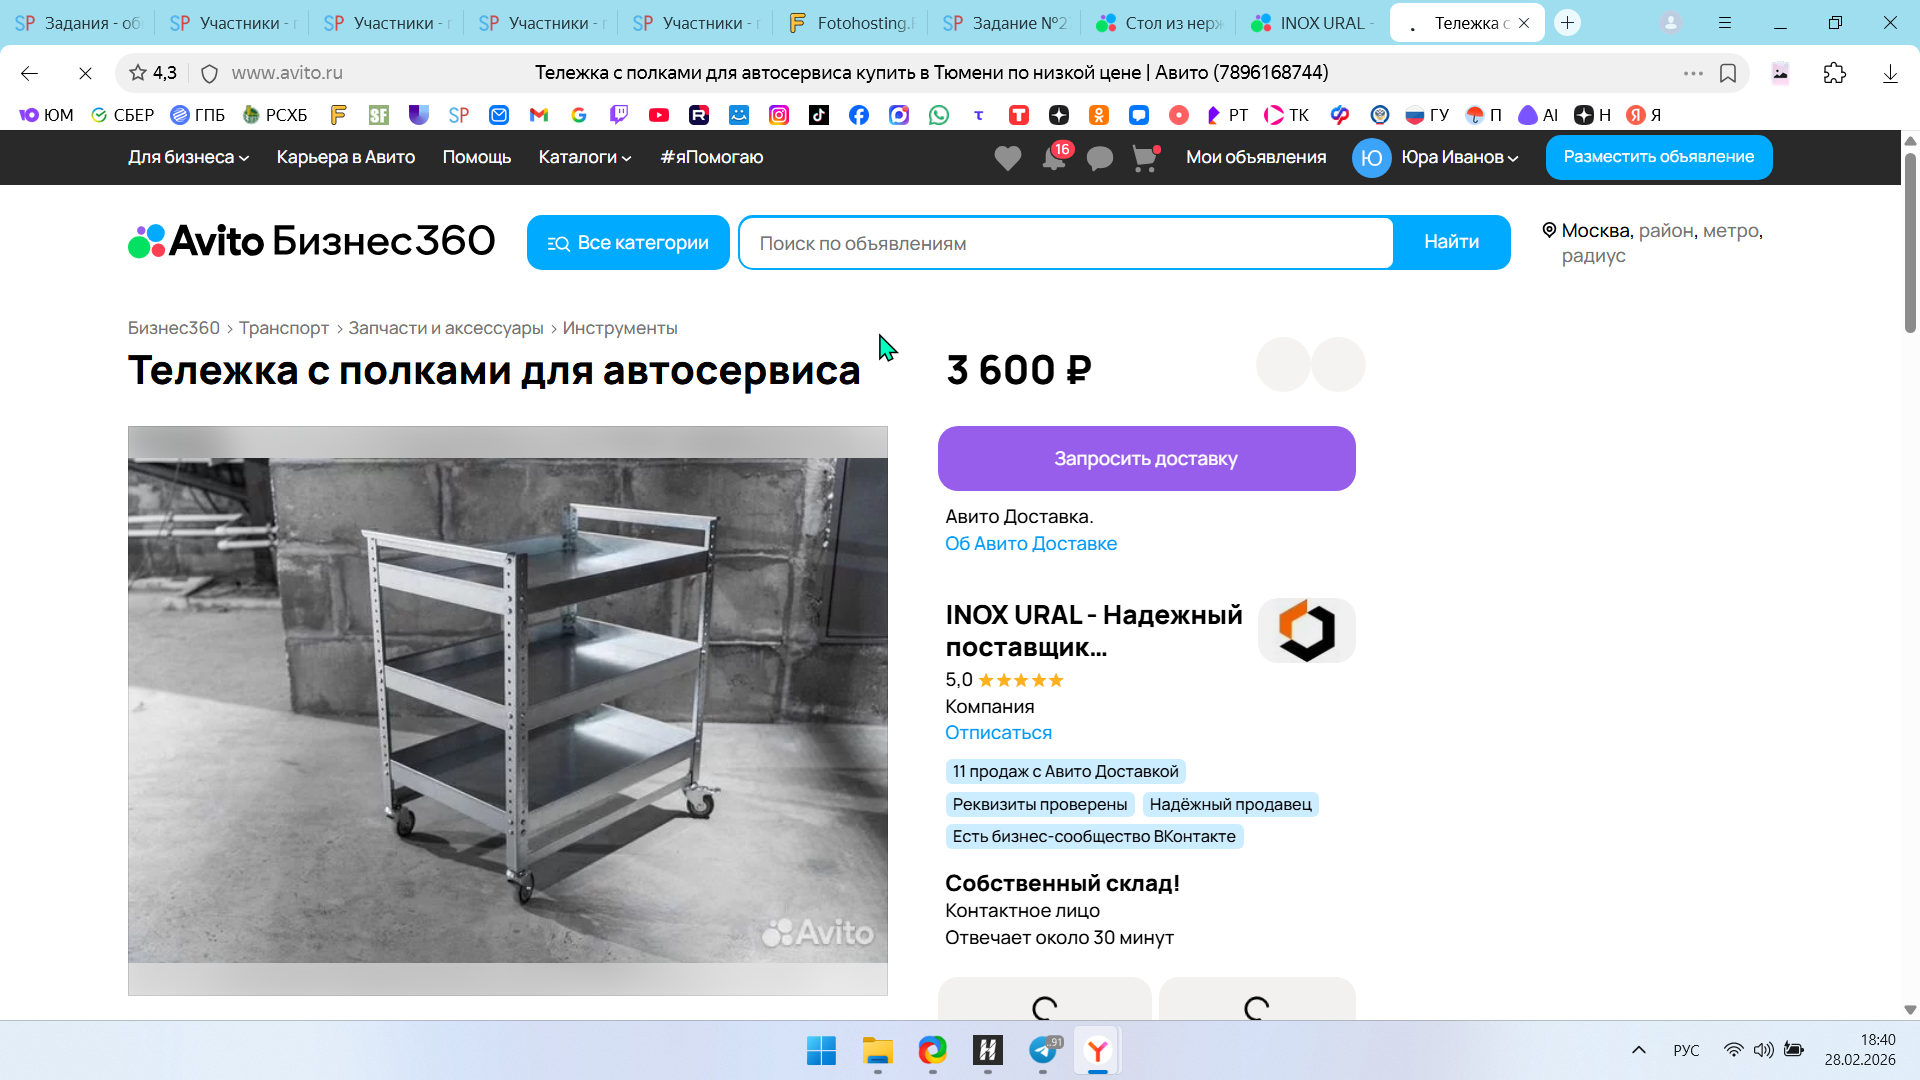Open 'Об Авито Доставке' link
The image size is (1920, 1080).
(1030, 543)
